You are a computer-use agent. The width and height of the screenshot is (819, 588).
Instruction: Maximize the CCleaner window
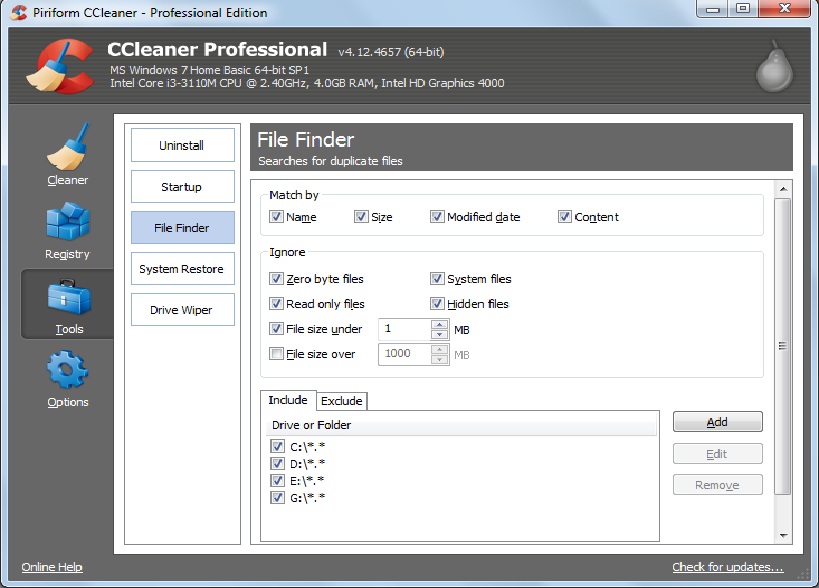click(743, 9)
